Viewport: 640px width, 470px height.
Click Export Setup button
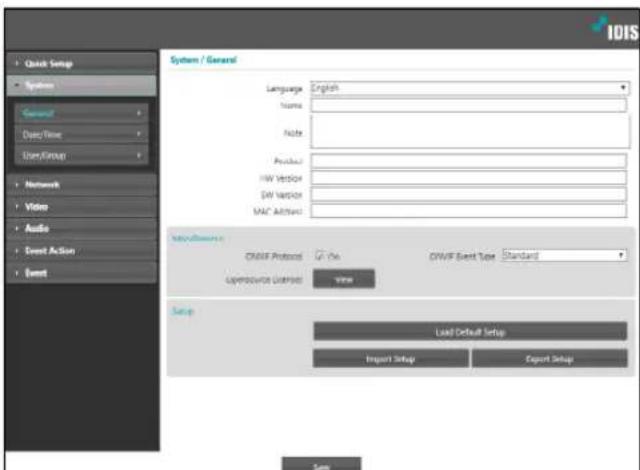(x=549, y=358)
